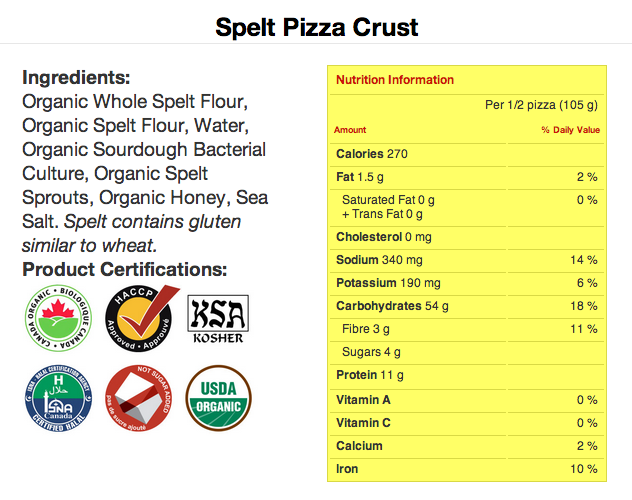This screenshot has width=632, height=500.
Task: Click the Calories 270 row
Action: click(467, 154)
